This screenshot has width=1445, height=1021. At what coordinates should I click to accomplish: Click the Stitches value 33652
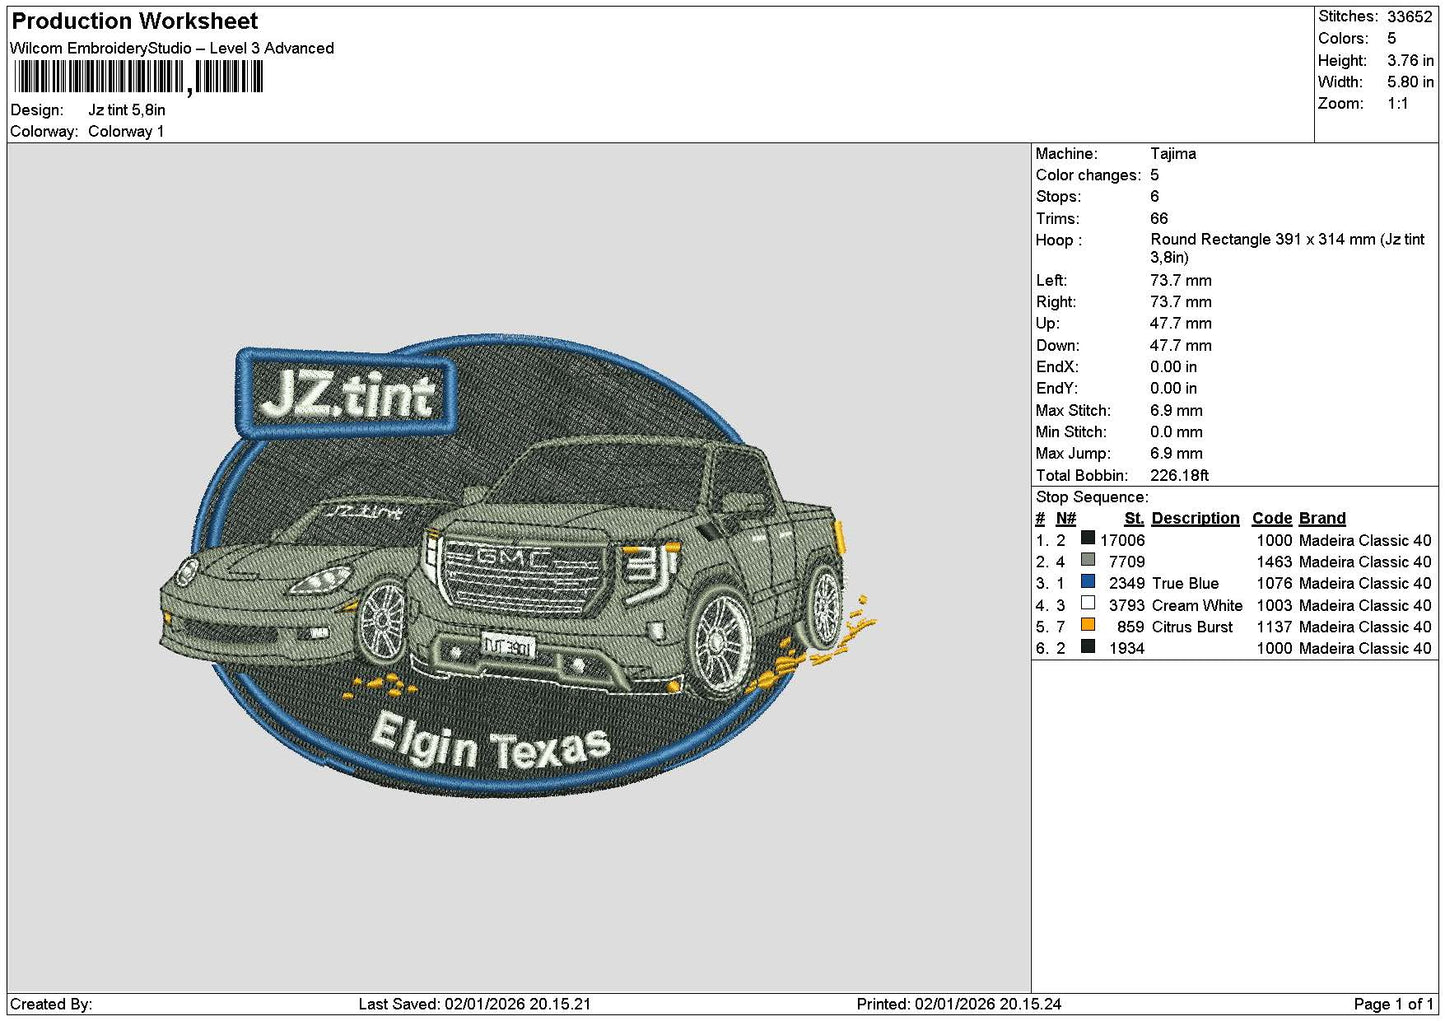point(1410,17)
